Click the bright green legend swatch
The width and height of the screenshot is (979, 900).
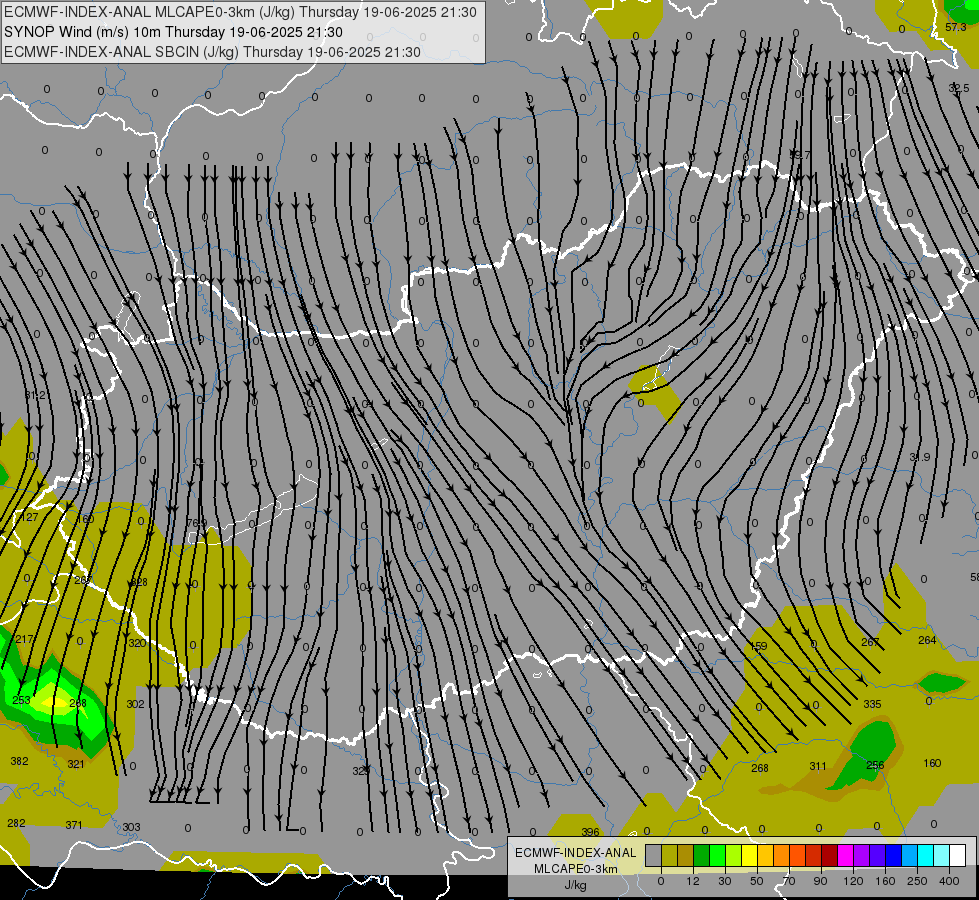[x=717, y=855]
